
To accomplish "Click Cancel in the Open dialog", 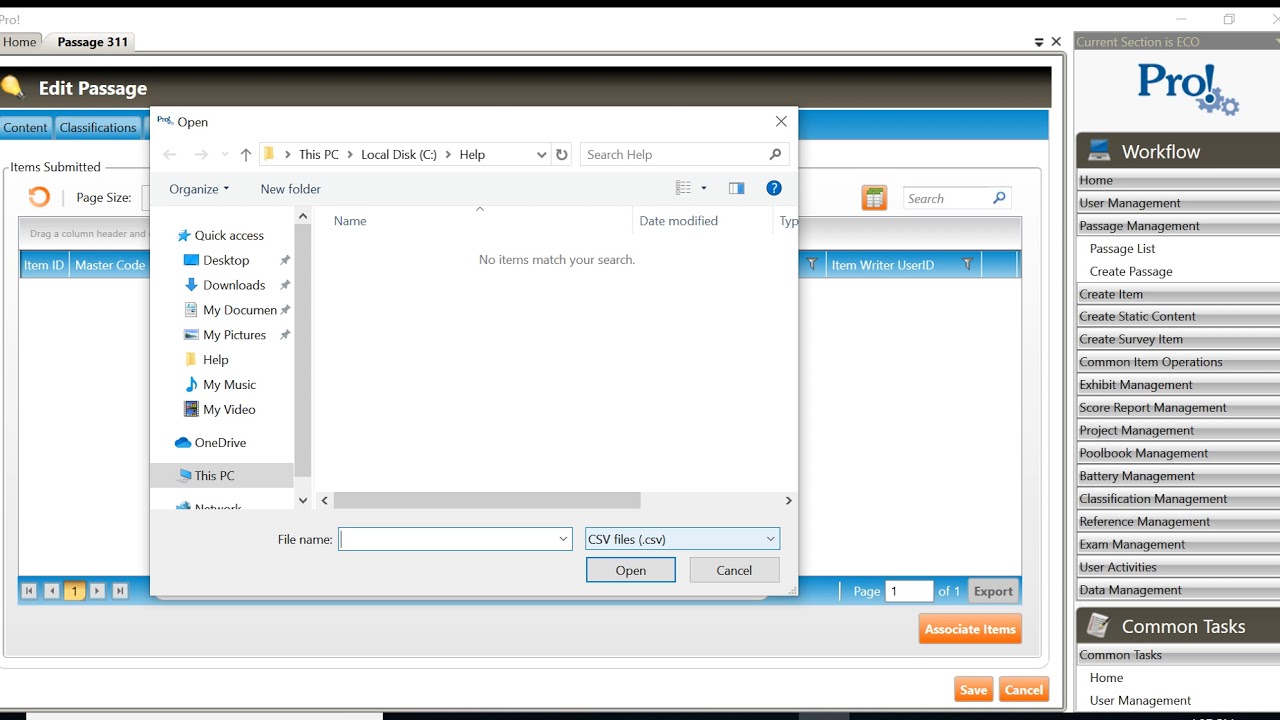I will (x=734, y=570).
